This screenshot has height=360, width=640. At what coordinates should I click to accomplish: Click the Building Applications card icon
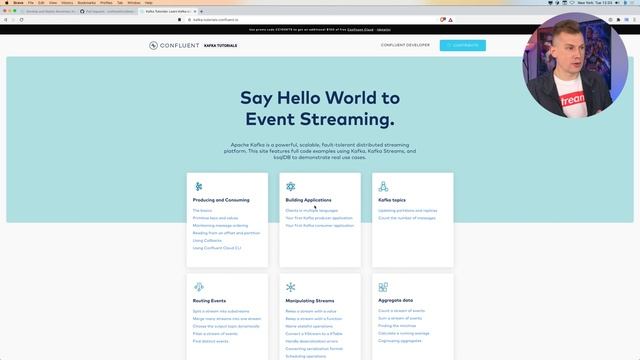click(x=291, y=187)
